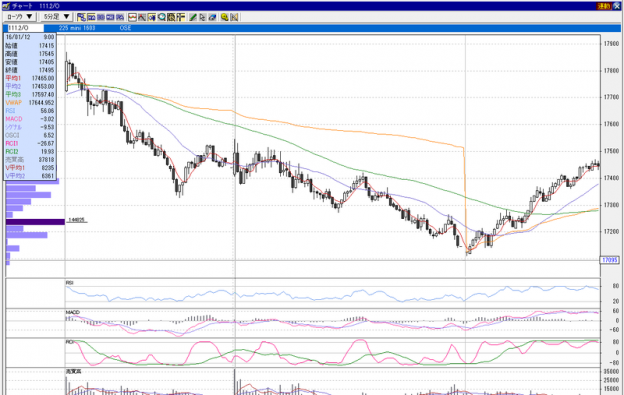Click the symbol code input field 1112/O

(25, 28)
